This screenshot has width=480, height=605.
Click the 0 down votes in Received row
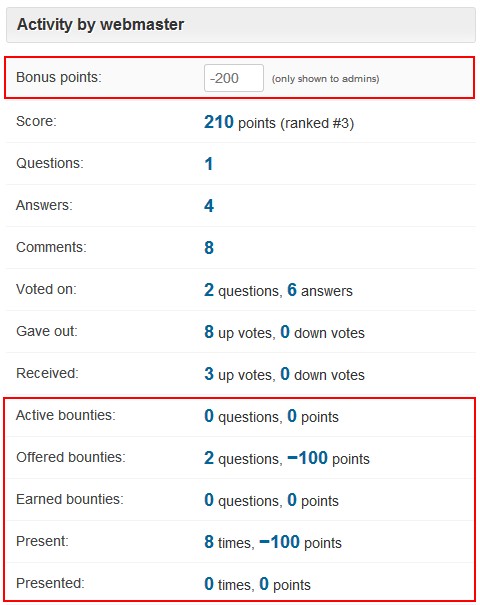(x=285, y=374)
